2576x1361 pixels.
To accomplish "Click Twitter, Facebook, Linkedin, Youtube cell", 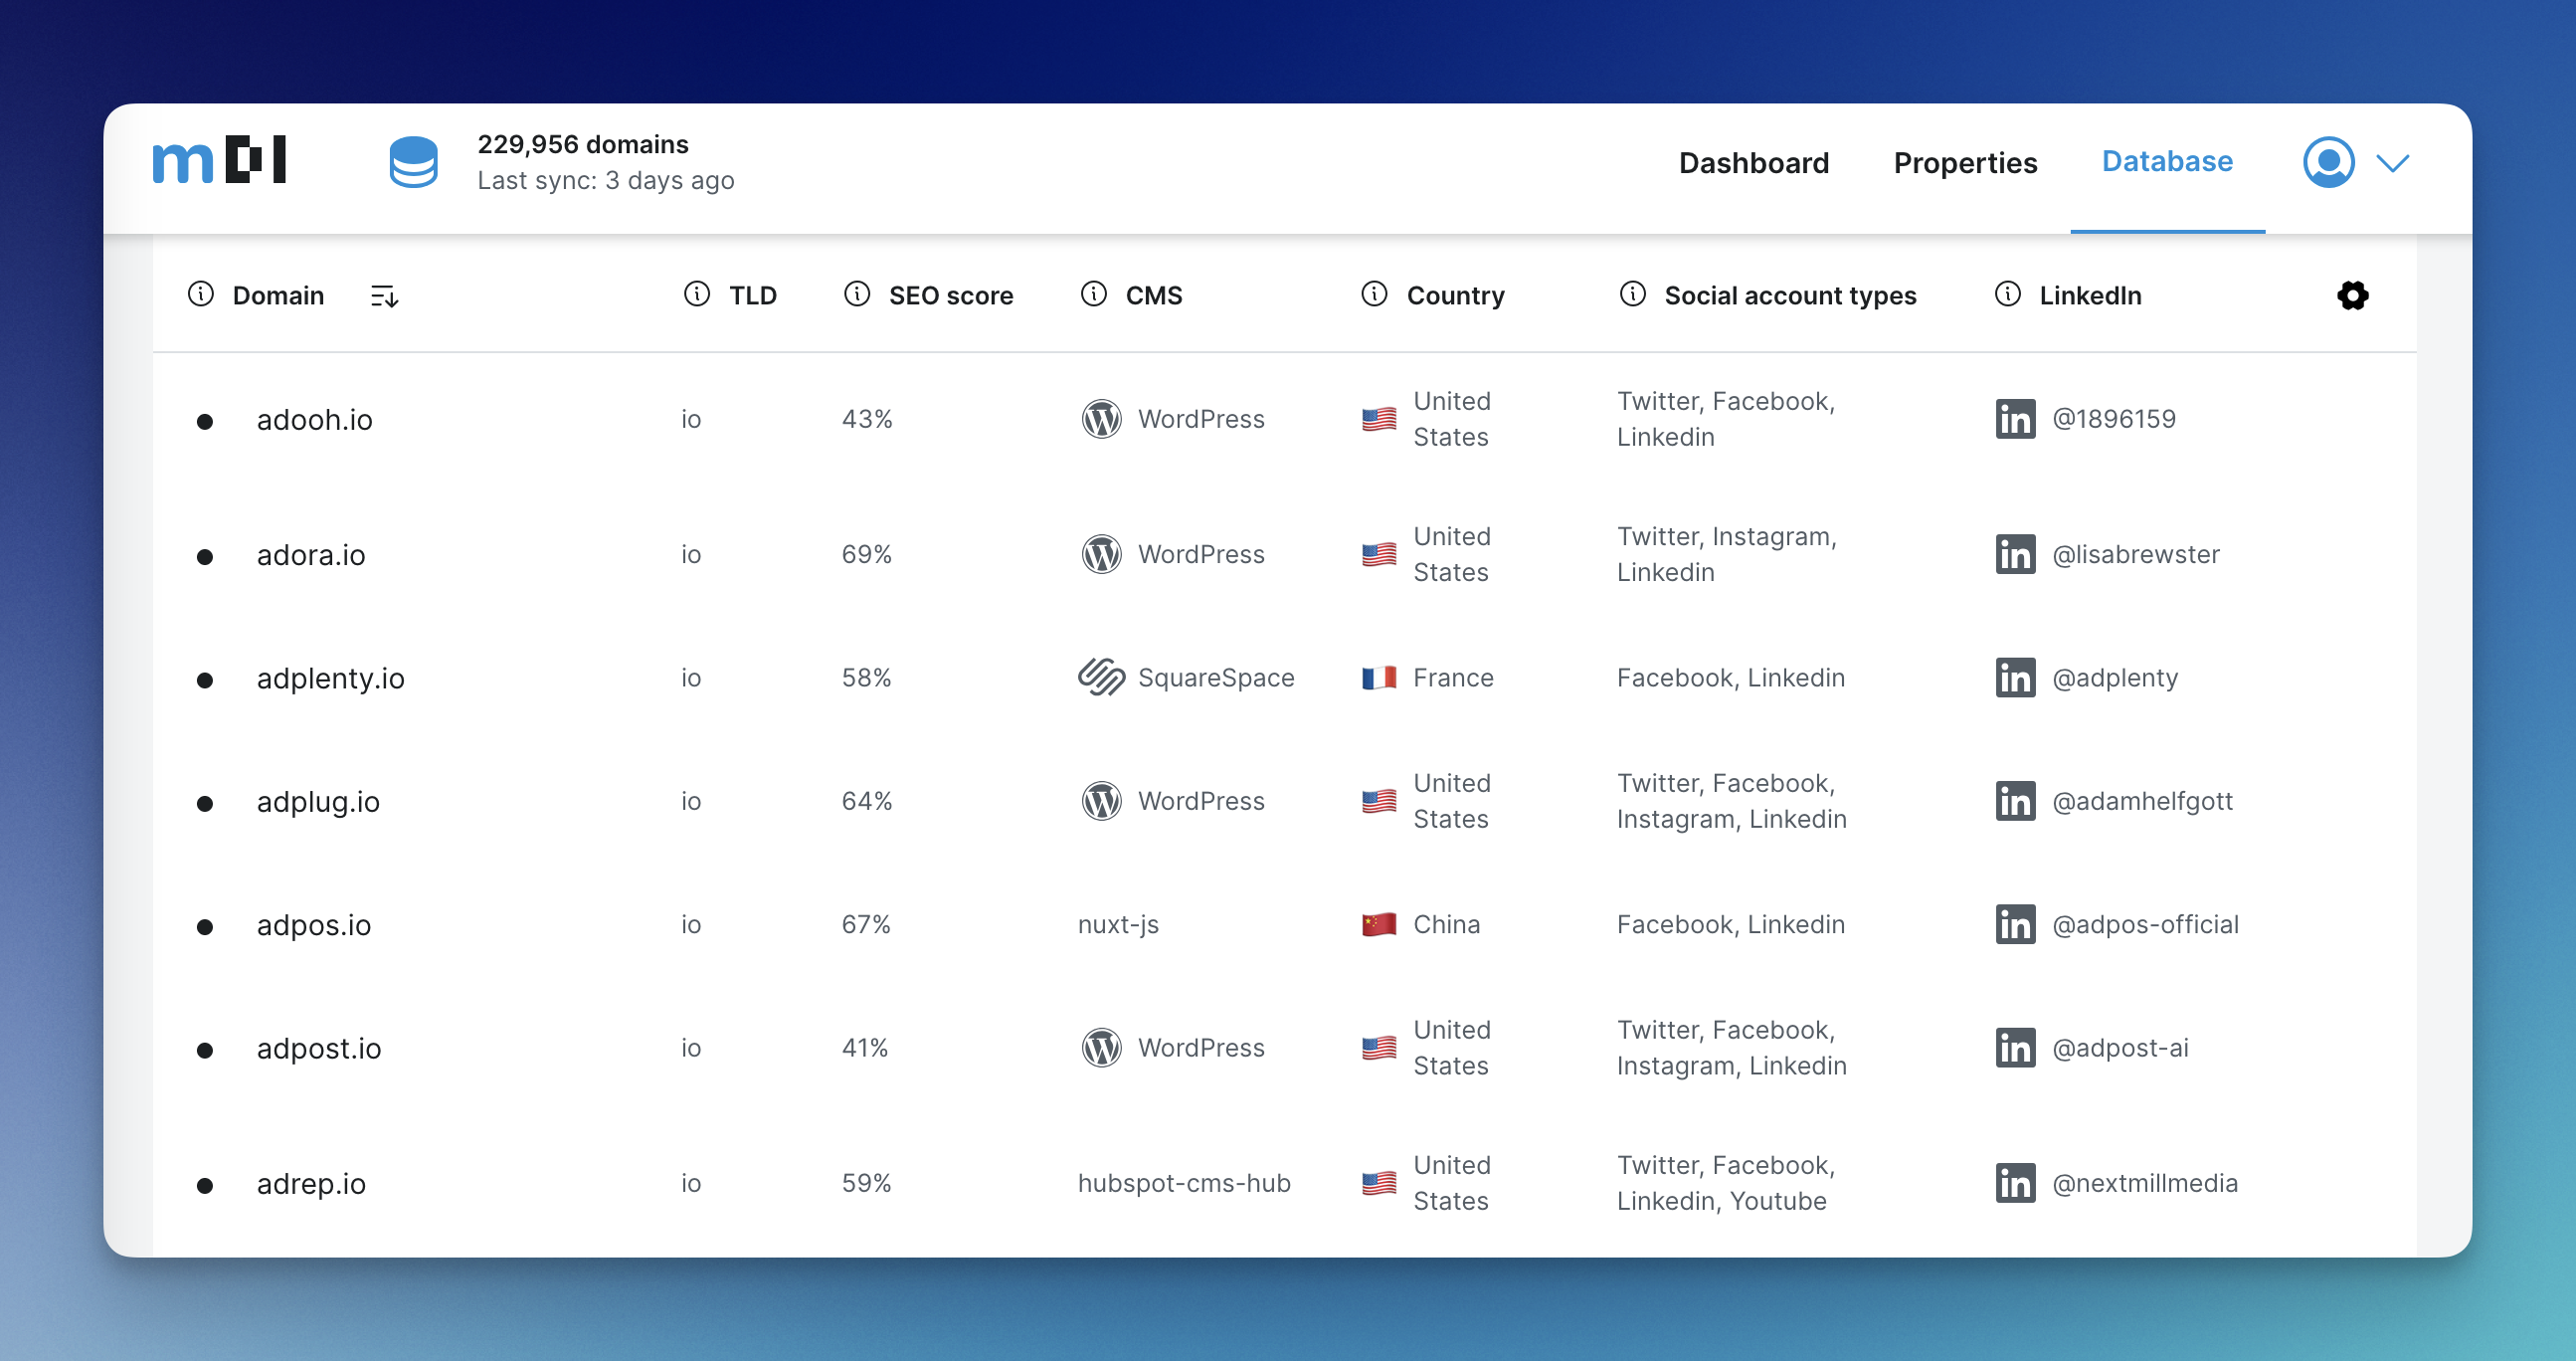I will point(1726,1183).
